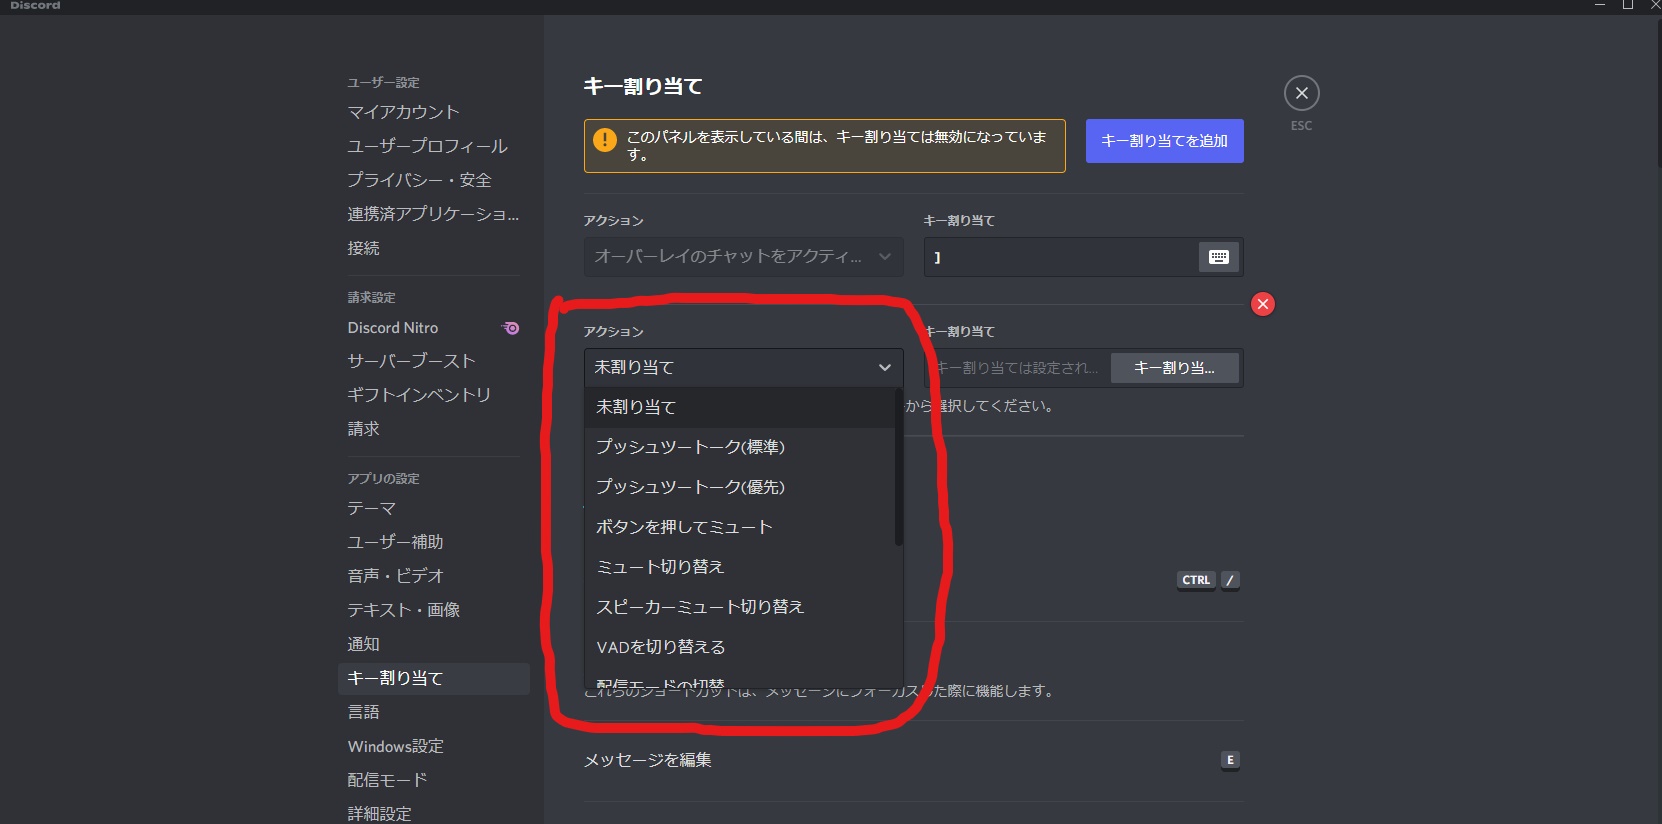Collapse the 未割り当て action dropdown chevron
This screenshot has width=1662, height=824.
(884, 367)
